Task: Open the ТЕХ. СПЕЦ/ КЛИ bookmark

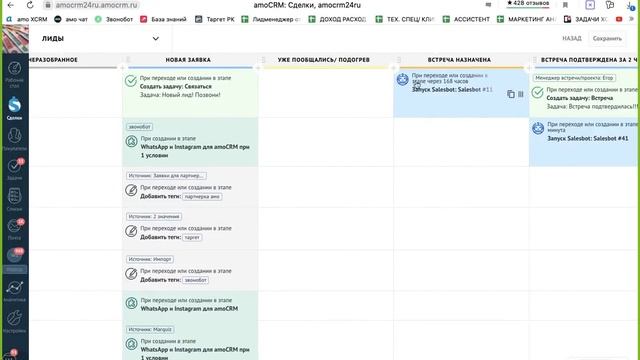Action: 405,19
